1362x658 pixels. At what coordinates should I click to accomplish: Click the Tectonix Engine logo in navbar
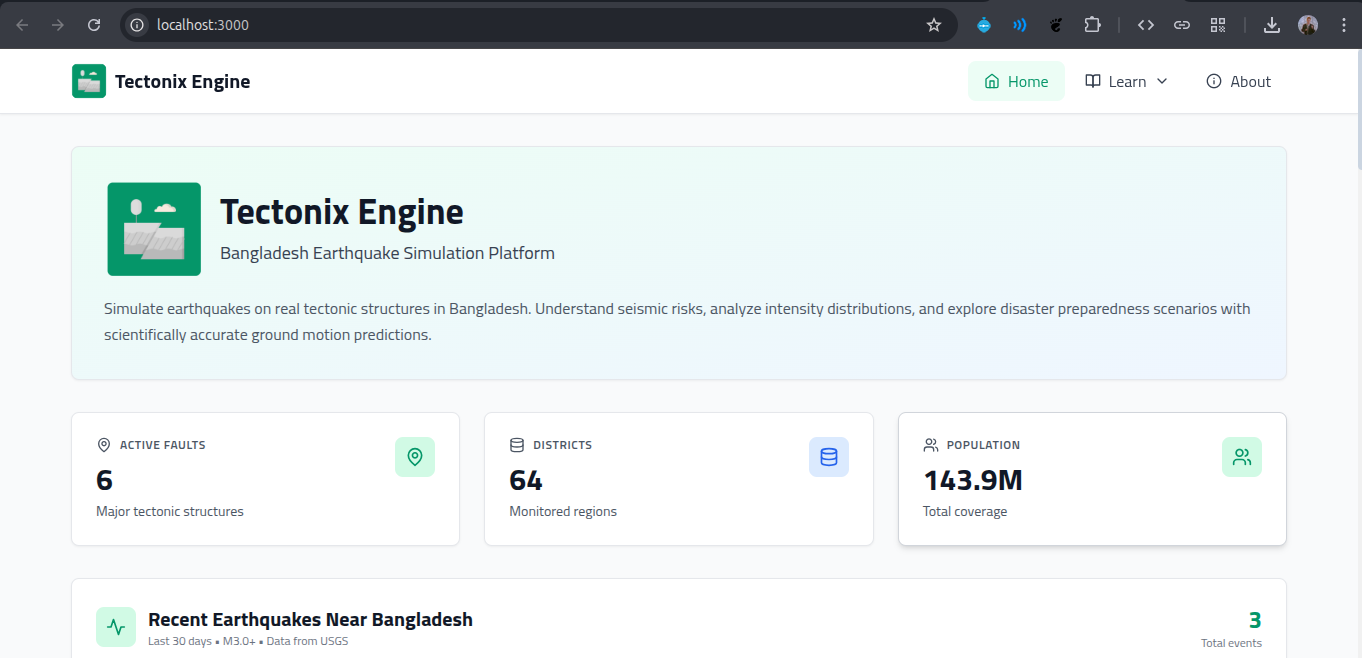89,81
